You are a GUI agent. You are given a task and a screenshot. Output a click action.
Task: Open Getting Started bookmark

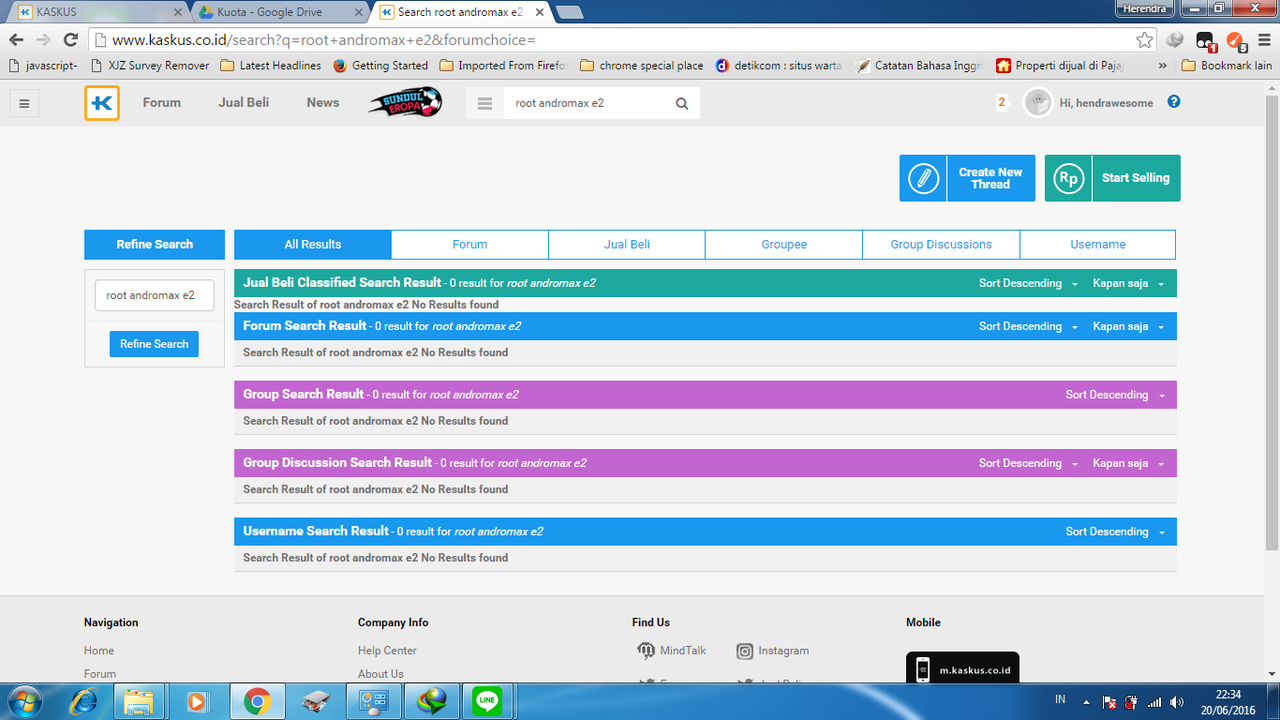tap(380, 66)
